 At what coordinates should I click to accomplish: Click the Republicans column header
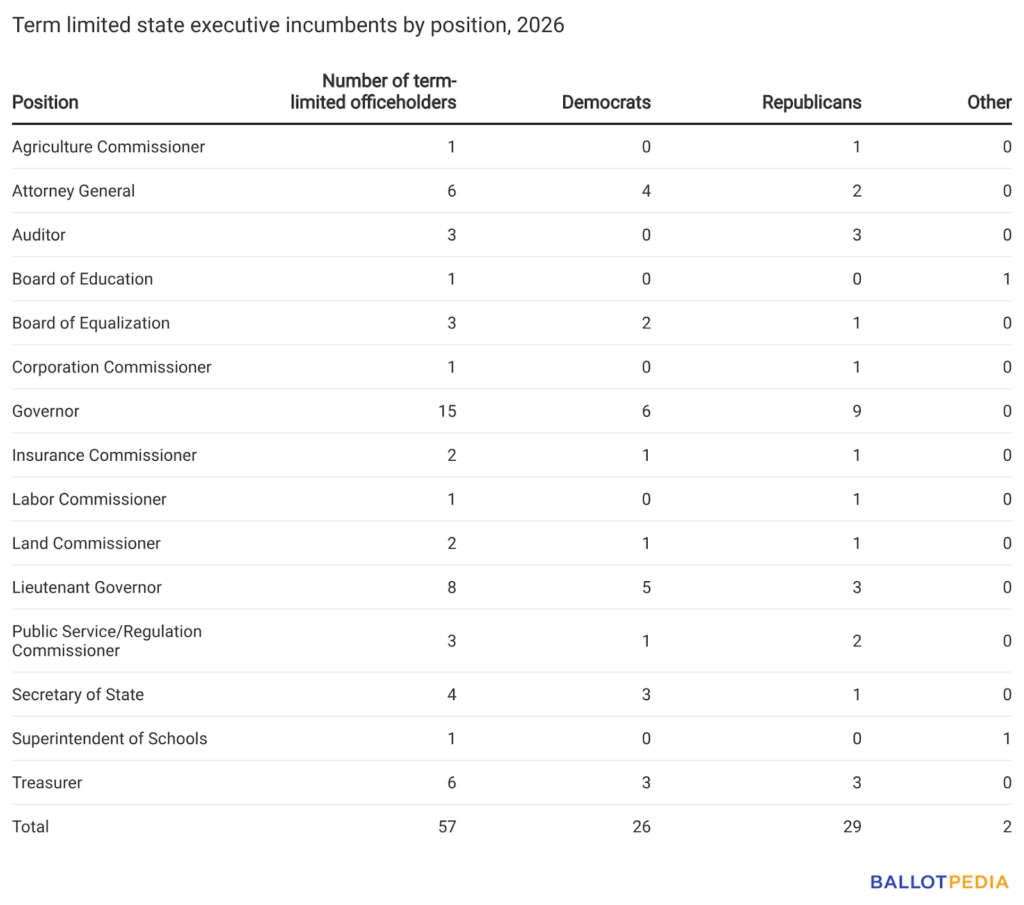(811, 102)
